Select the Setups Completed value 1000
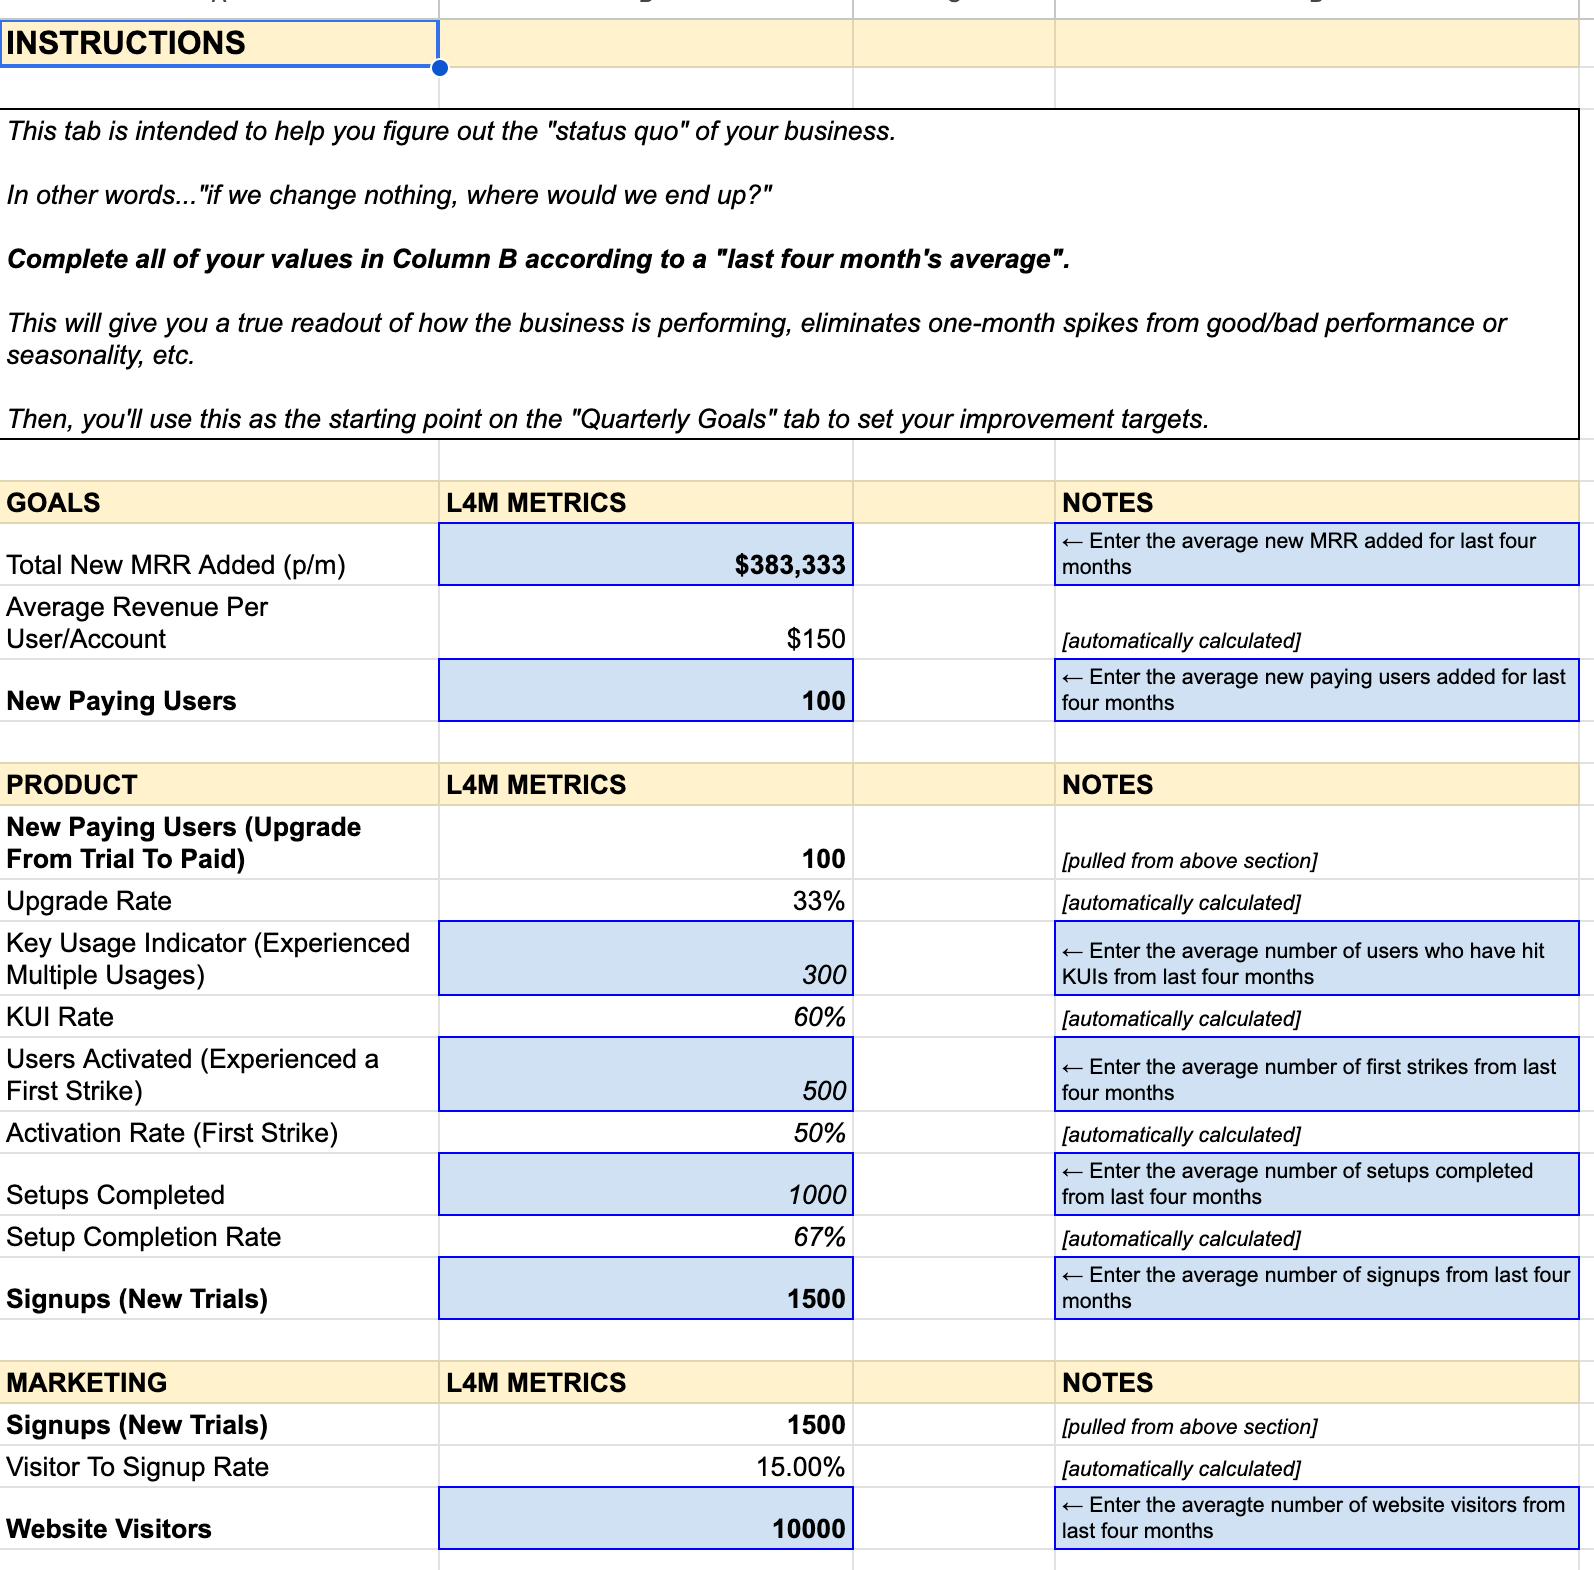 point(646,1185)
